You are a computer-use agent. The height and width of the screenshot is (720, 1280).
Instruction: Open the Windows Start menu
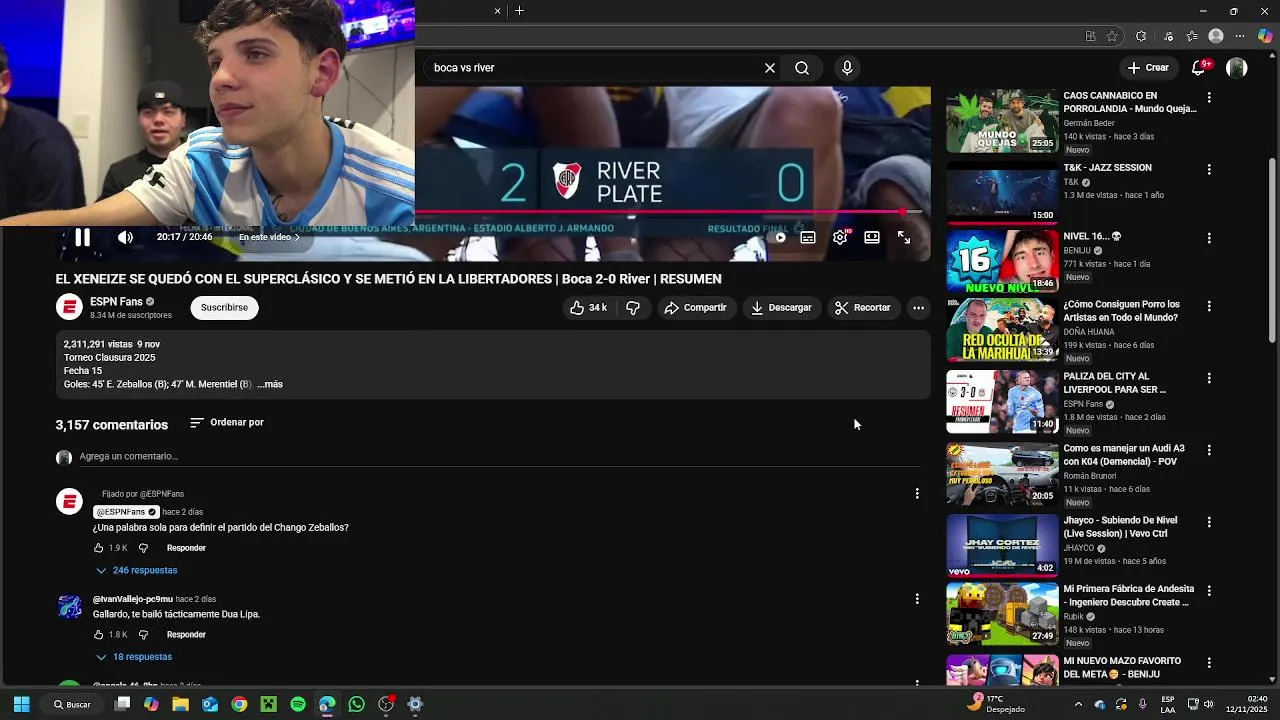(21, 704)
